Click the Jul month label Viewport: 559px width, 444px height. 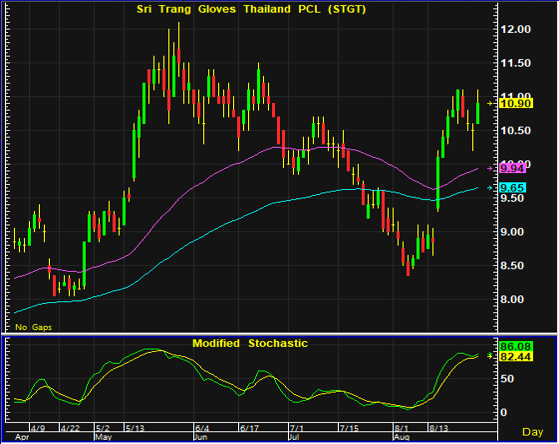[294, 437]
